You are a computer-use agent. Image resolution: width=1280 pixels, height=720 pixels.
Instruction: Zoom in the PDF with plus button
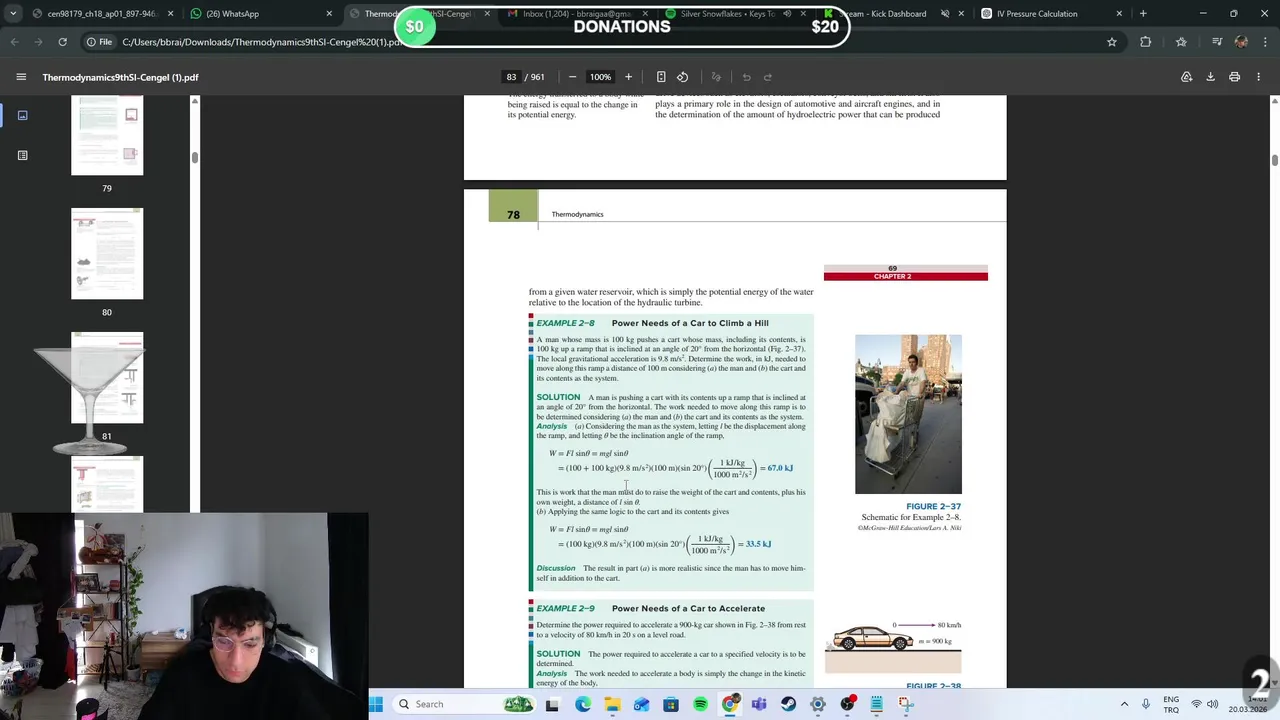coord(628,77)
